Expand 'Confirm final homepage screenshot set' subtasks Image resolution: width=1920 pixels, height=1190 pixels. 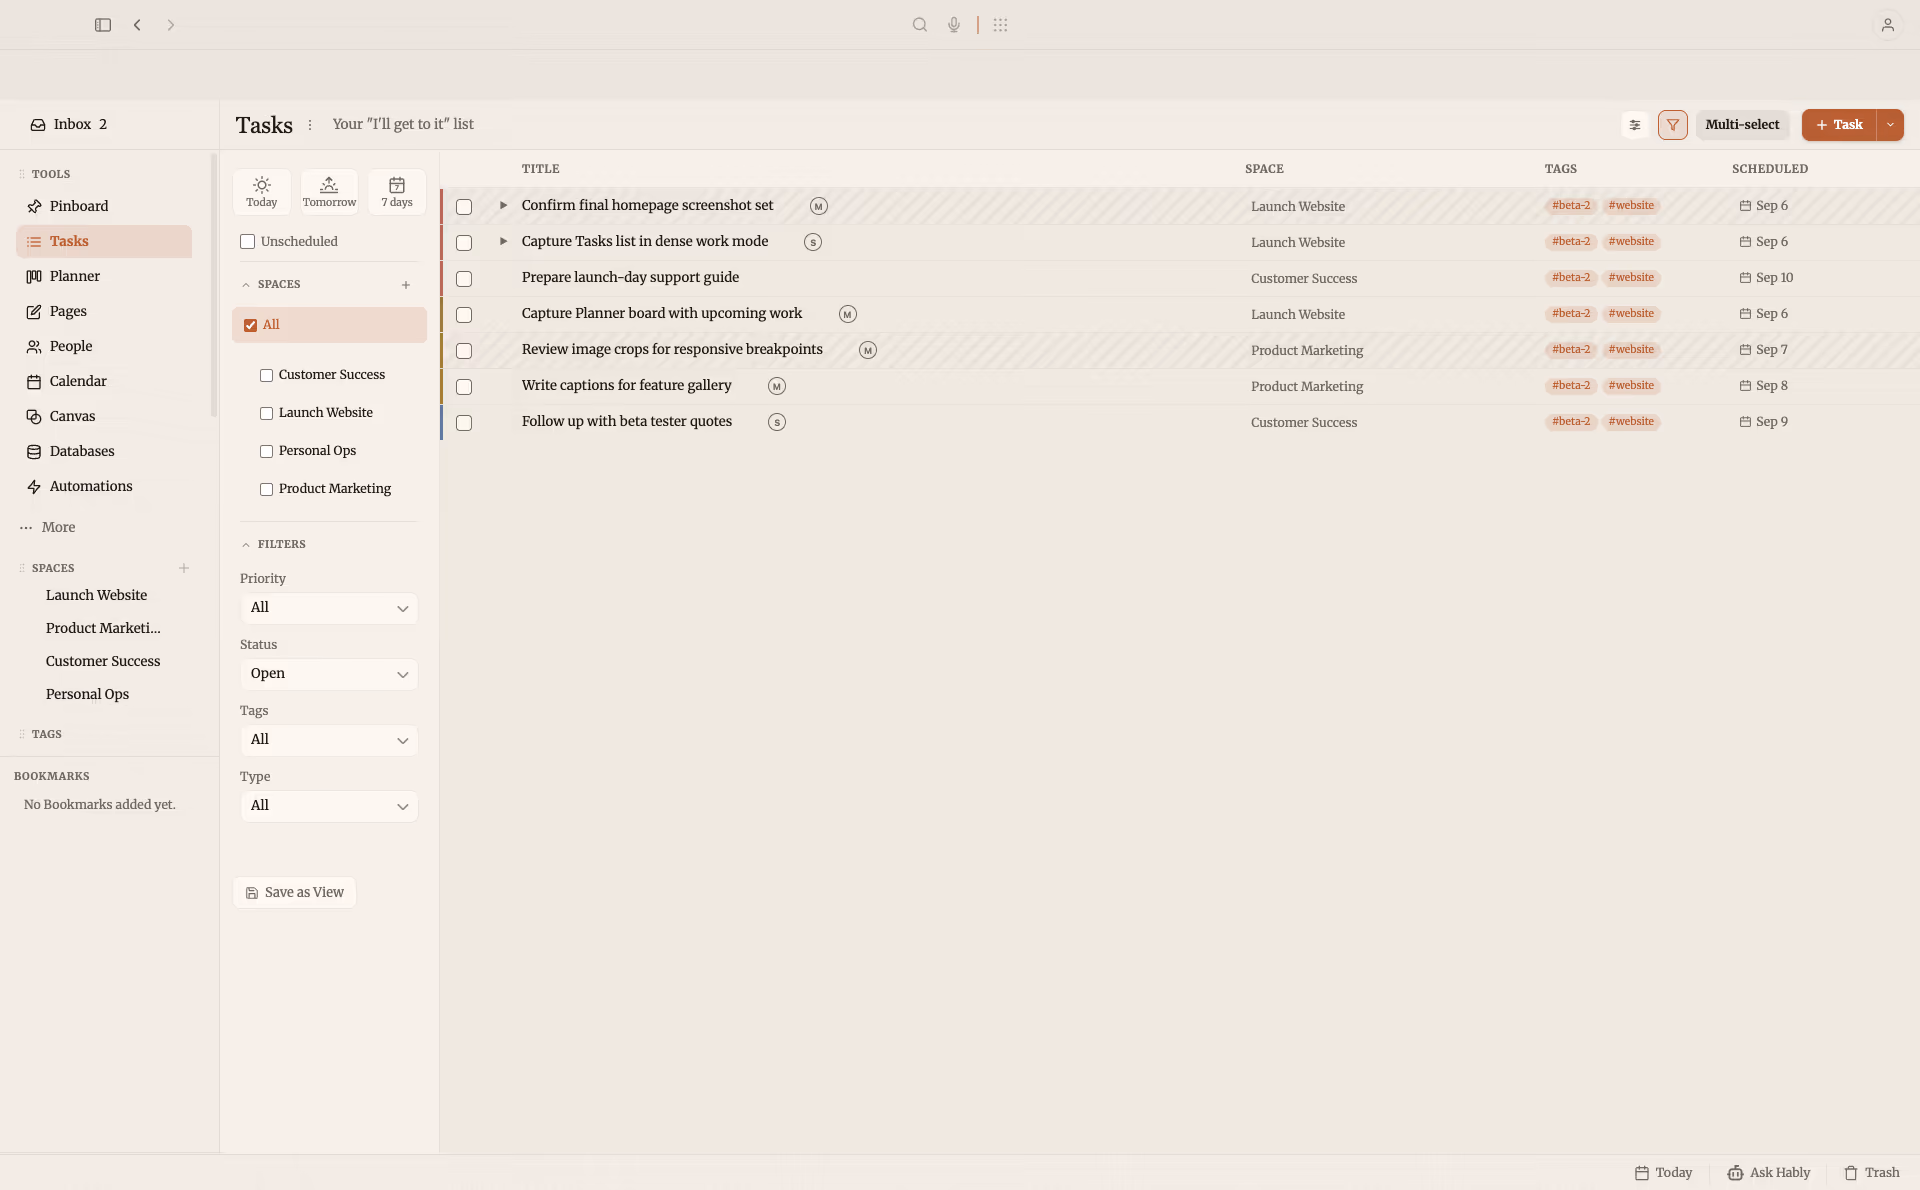(503, 205)
